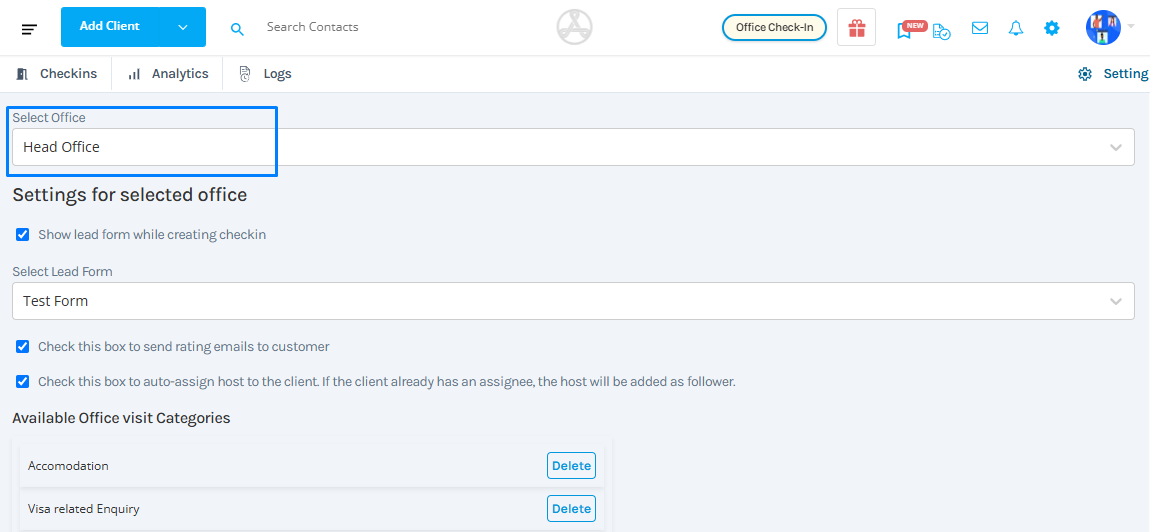Select the Visa related Enquiry row text
This screenshot has height=532, width=1150.
click(x=84, y=509)
